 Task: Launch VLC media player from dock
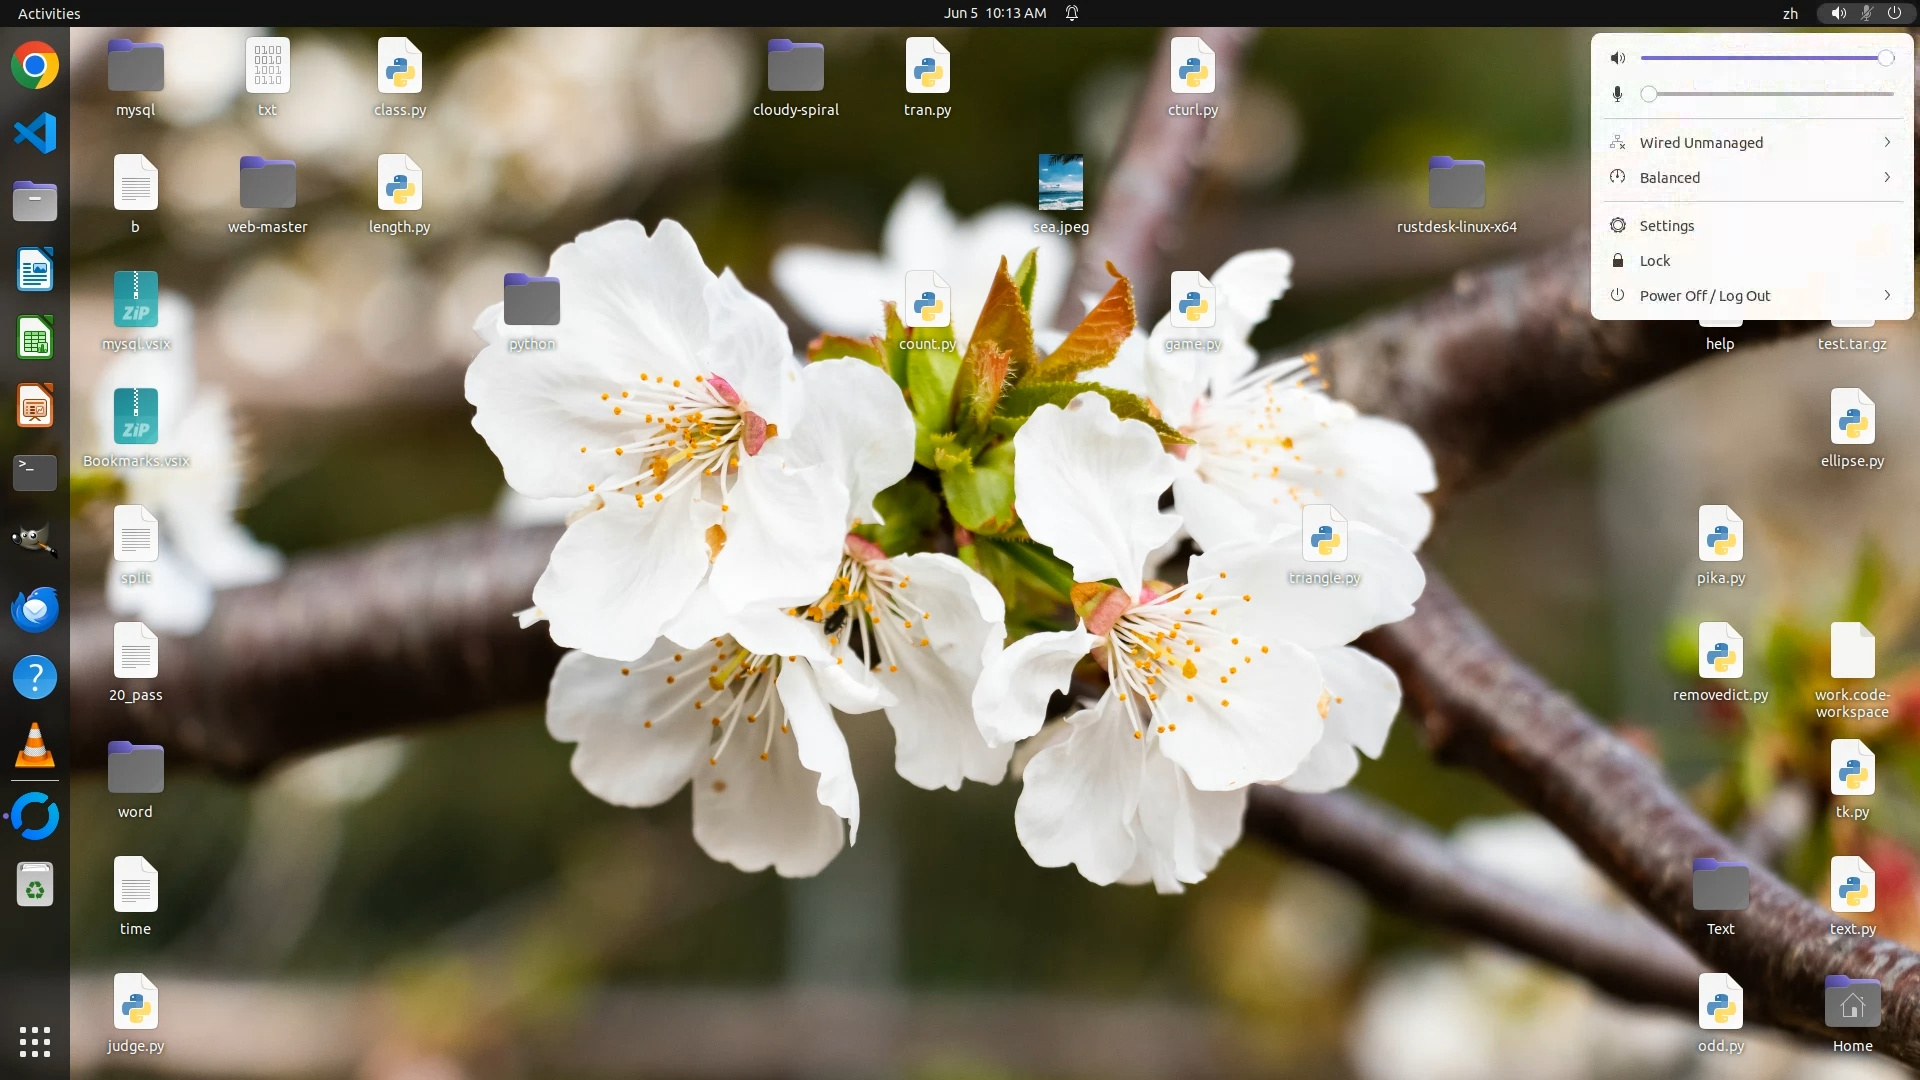[35, 745]
